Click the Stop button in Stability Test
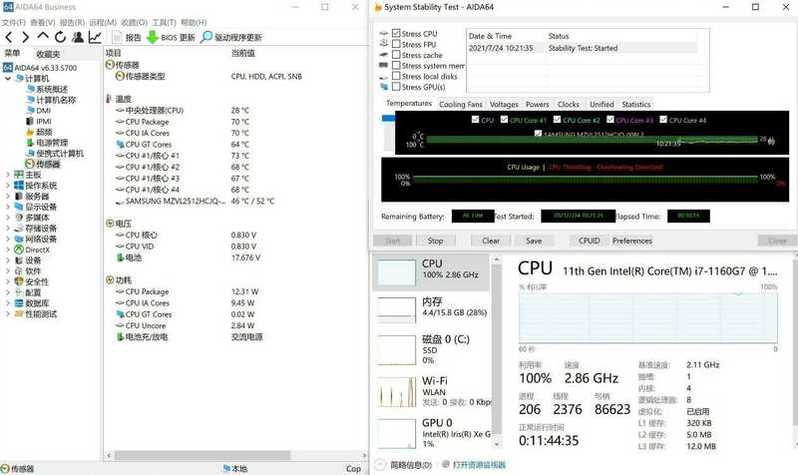 (435, 241)
